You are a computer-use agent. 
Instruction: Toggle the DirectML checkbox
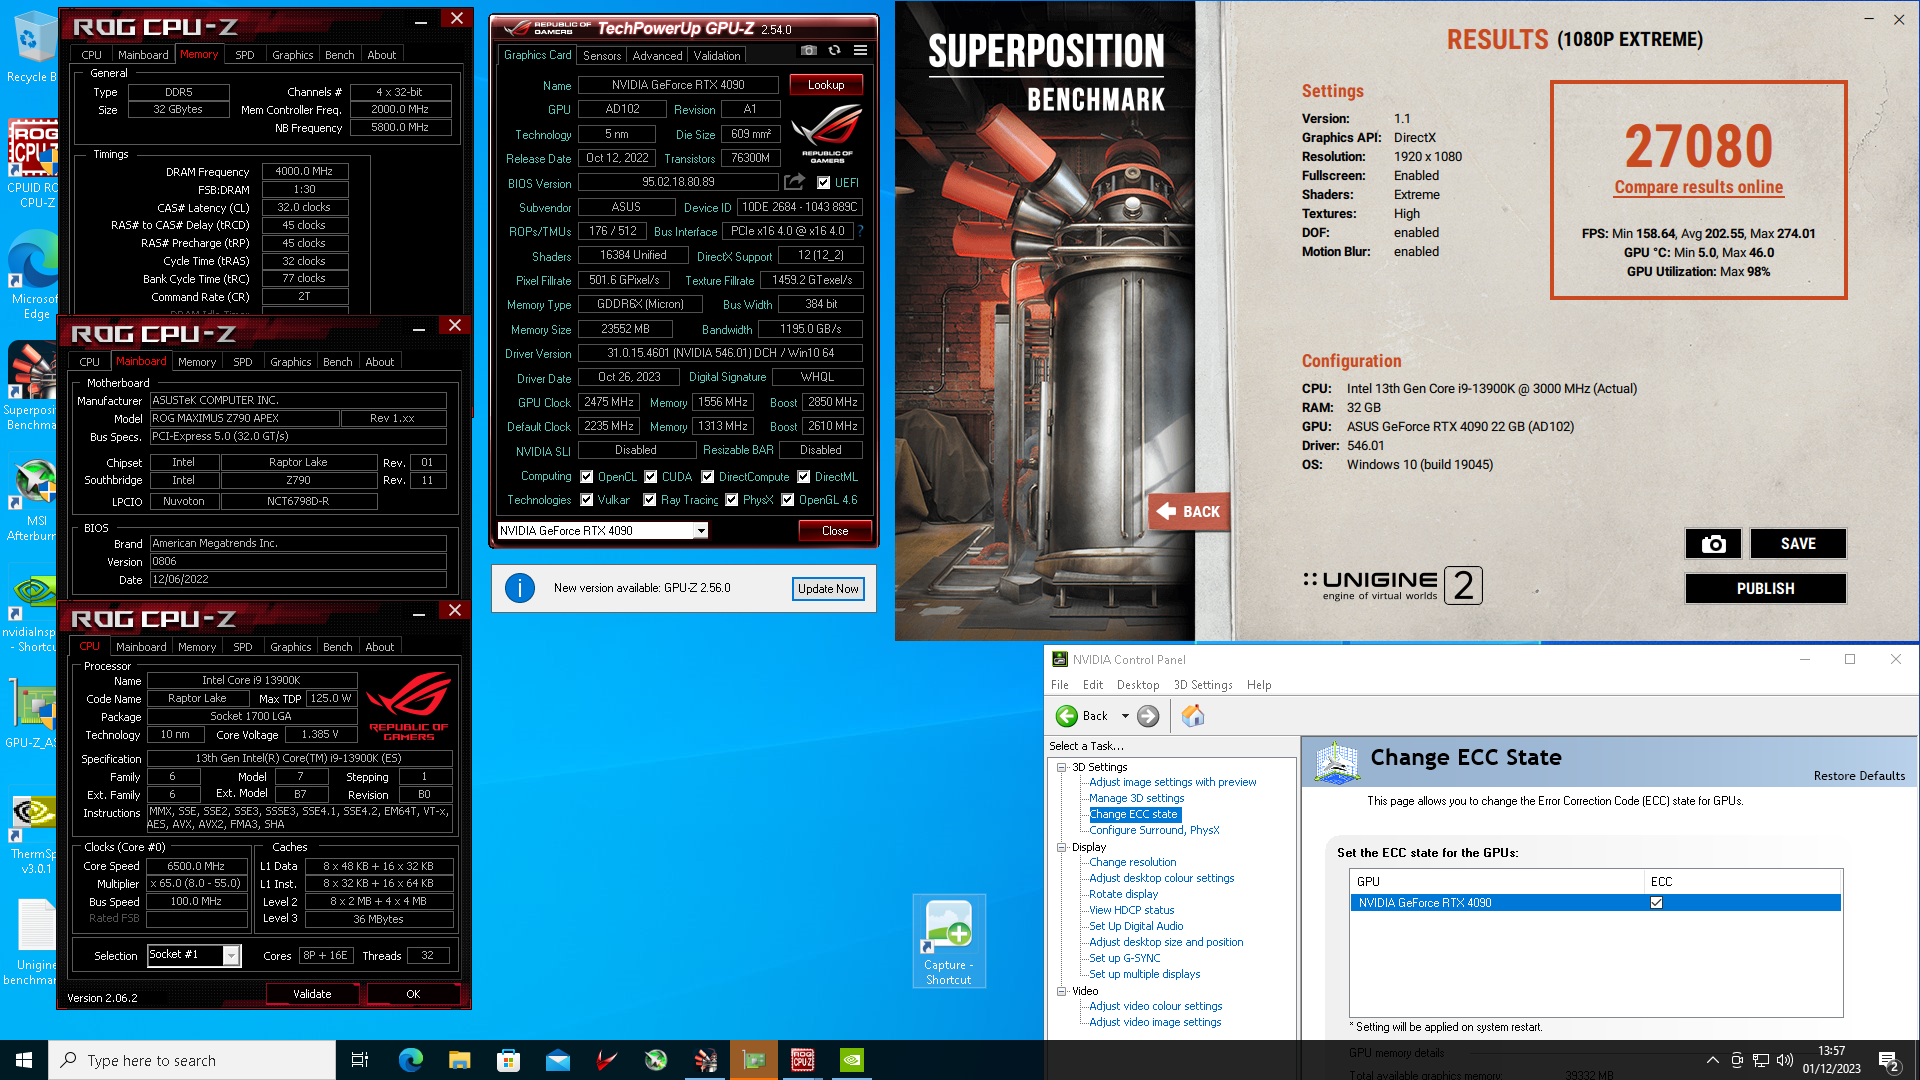click(804, 477)
